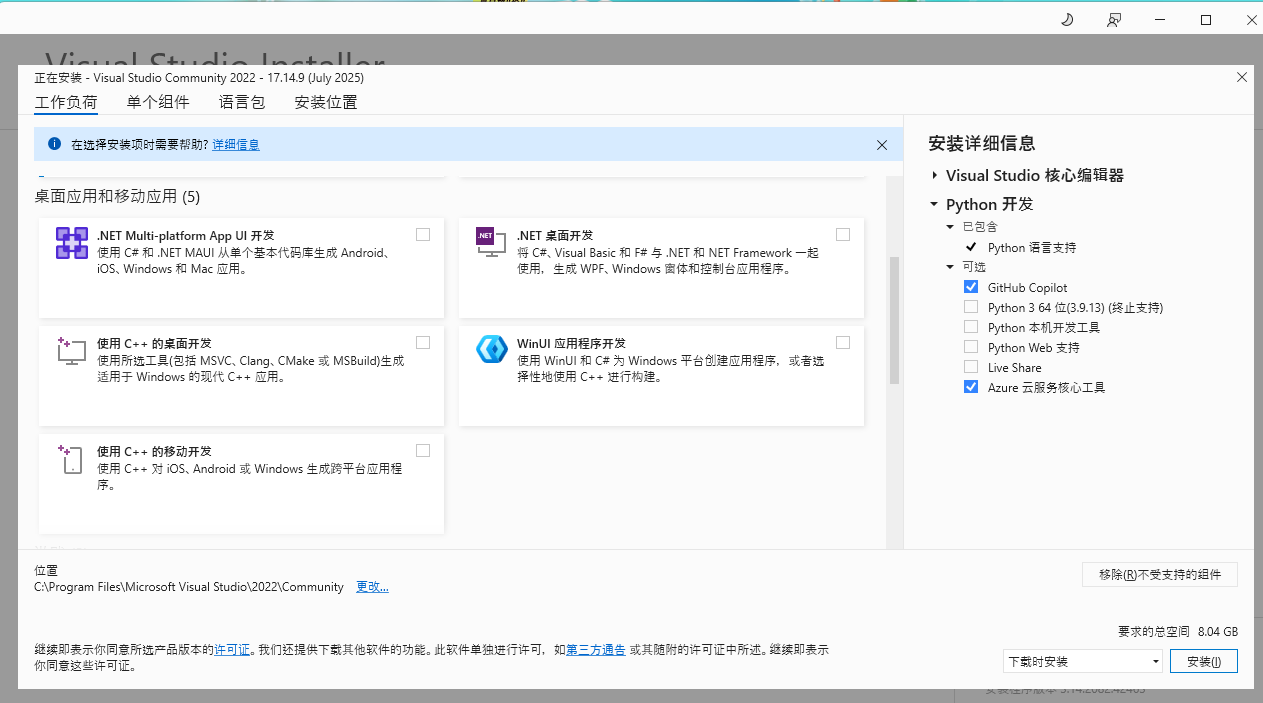Click the .NET MAUI workload icon

click(72, 243)
